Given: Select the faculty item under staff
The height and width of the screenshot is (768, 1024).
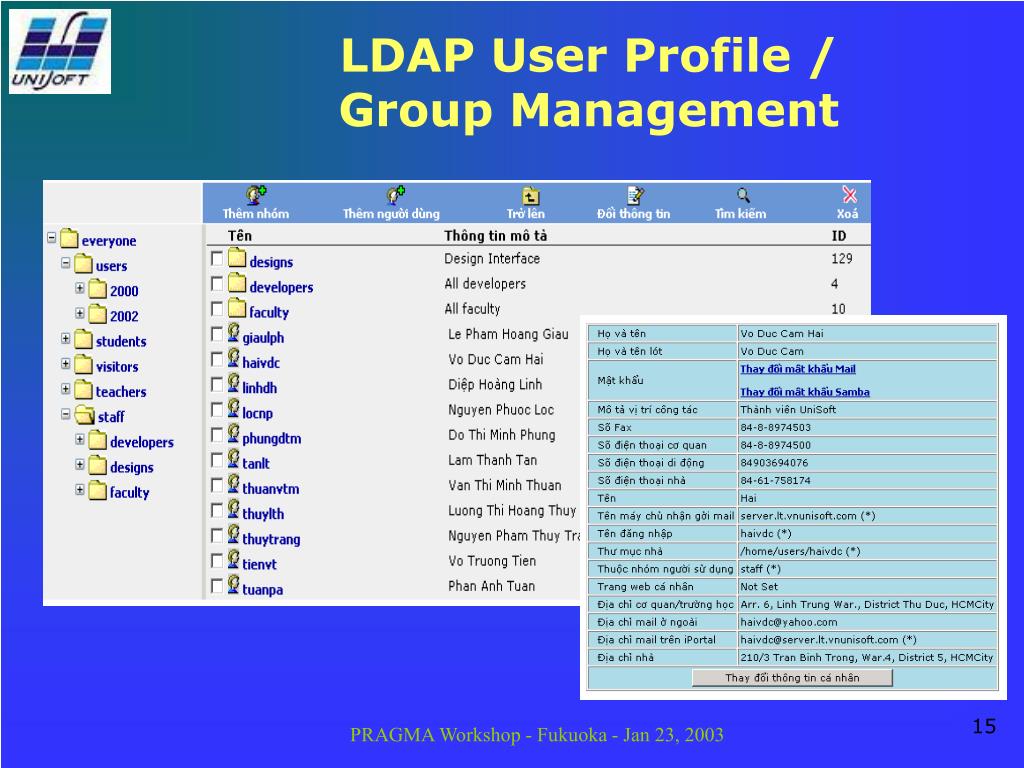Looking at the screenshot, I should (129, 492).
